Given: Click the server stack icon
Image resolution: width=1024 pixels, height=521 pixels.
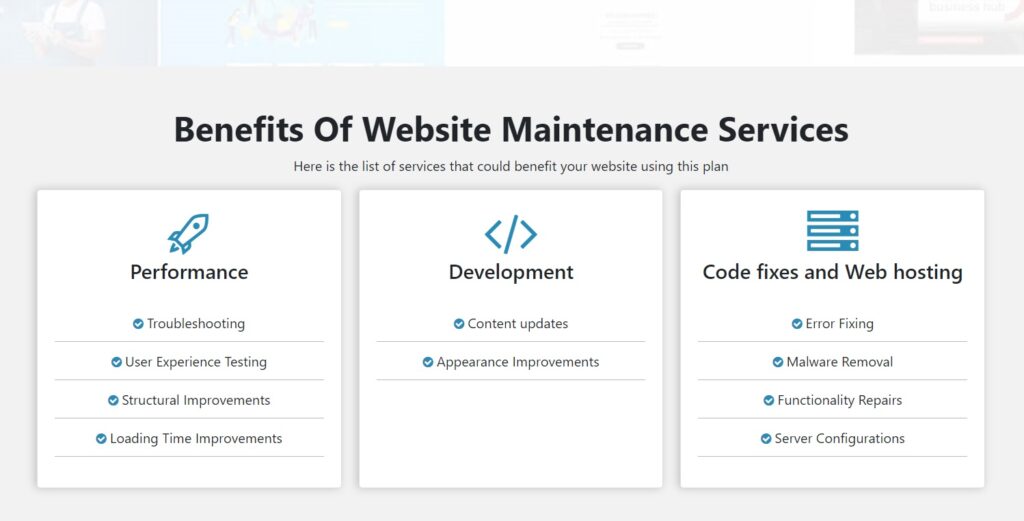Looking at the screenshot, I should click(832, 231).
